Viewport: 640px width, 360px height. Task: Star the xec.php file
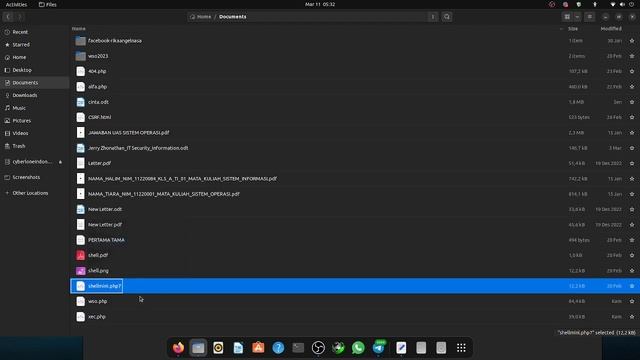pyautogui.click(x=632, y=317)
